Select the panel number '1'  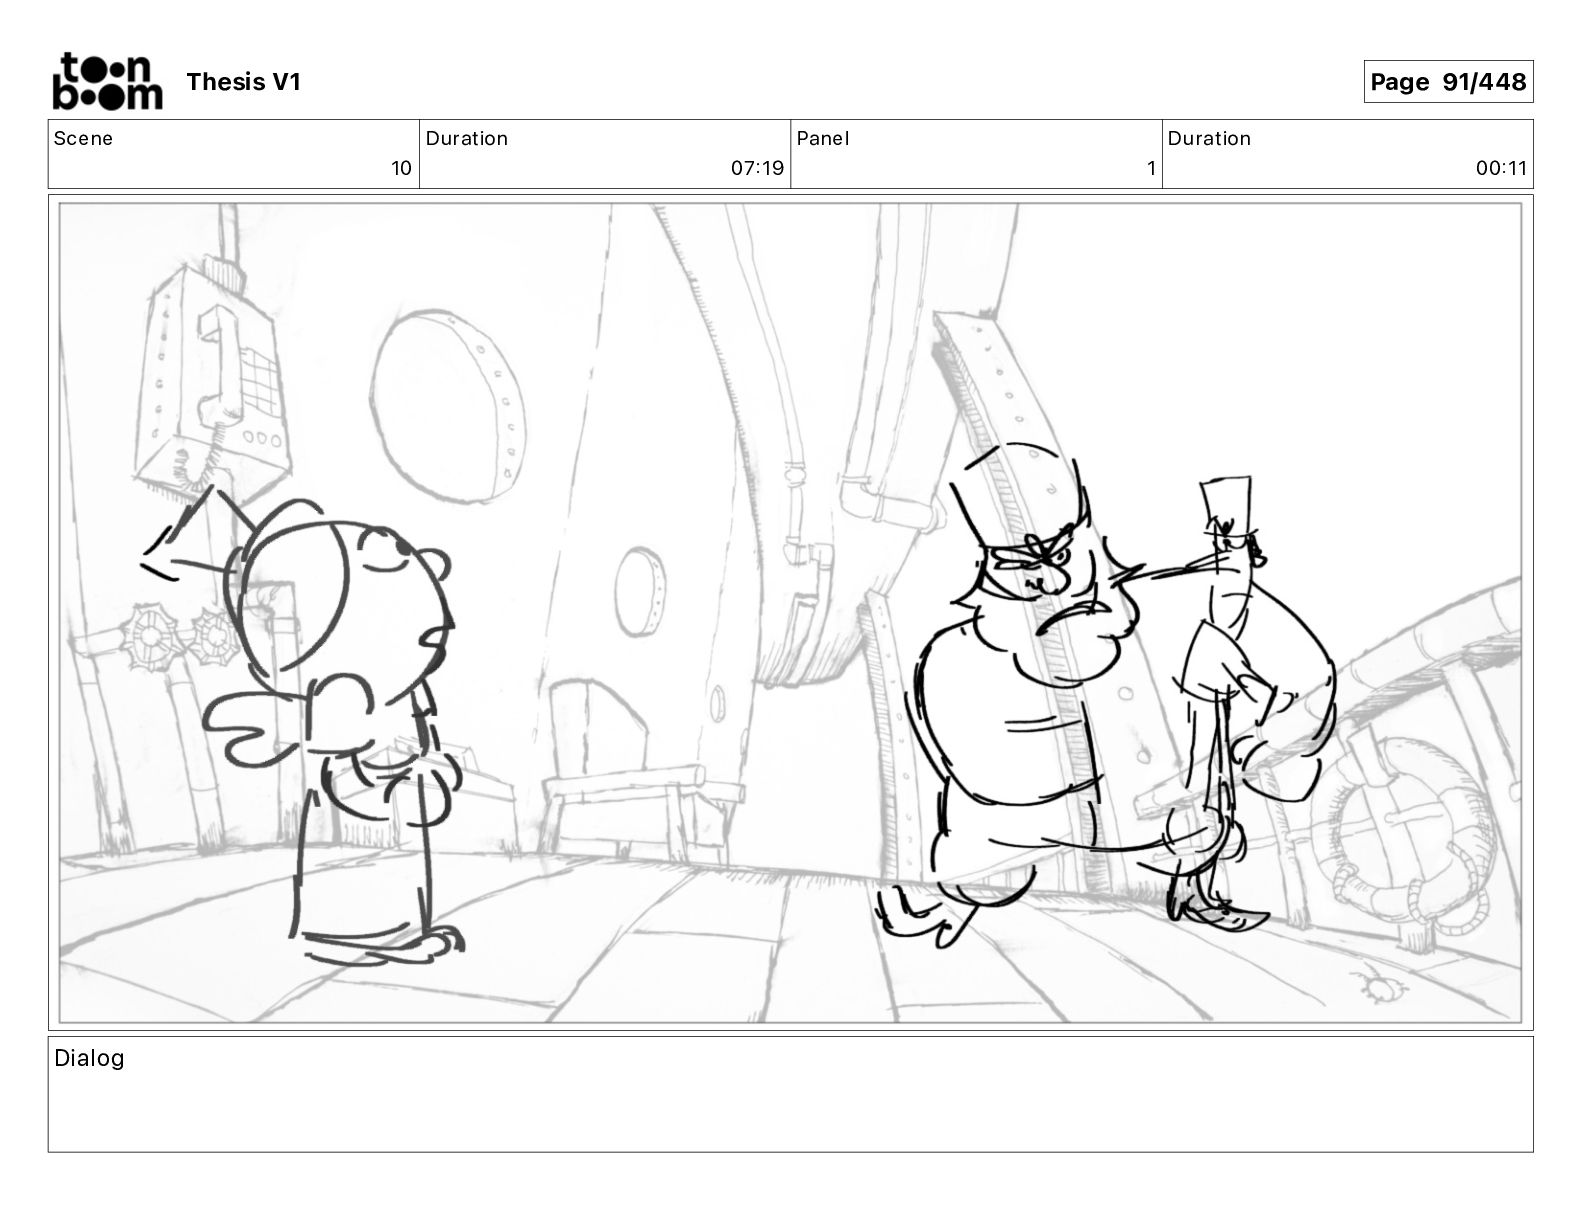coord(1151,168)
